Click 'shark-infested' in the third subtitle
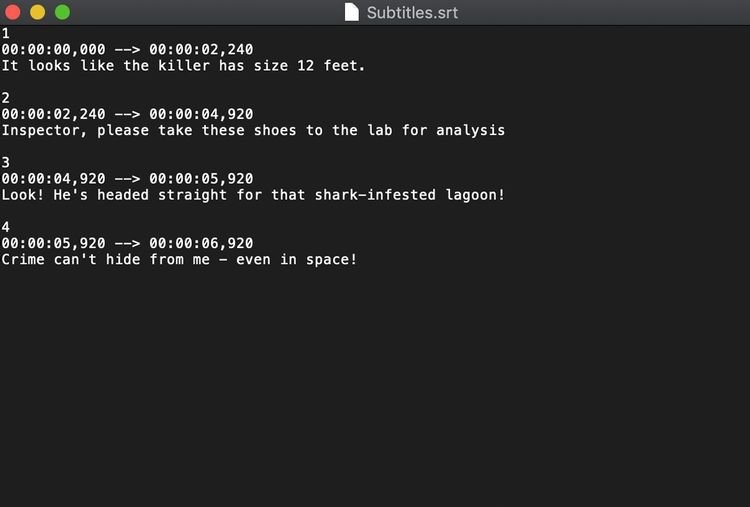Viewport: 750px width, 507px height. (375, 195)
